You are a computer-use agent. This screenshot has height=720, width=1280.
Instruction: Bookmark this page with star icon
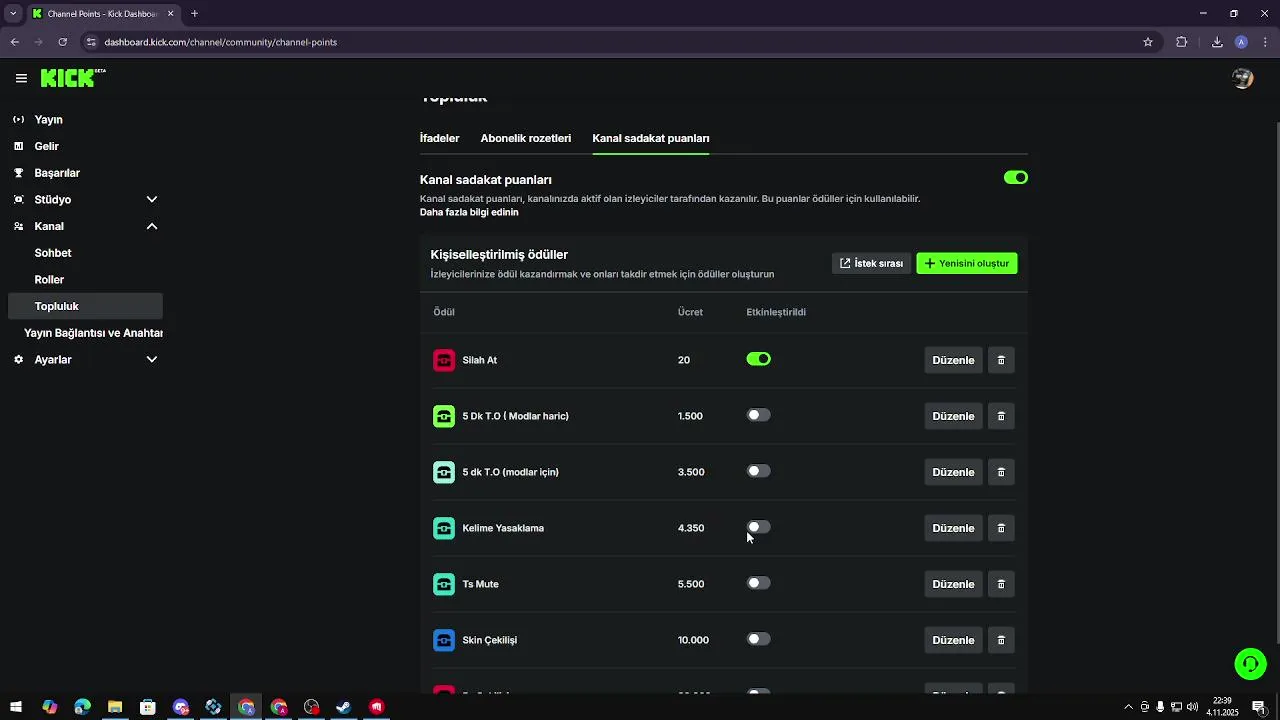[1148, 42]
